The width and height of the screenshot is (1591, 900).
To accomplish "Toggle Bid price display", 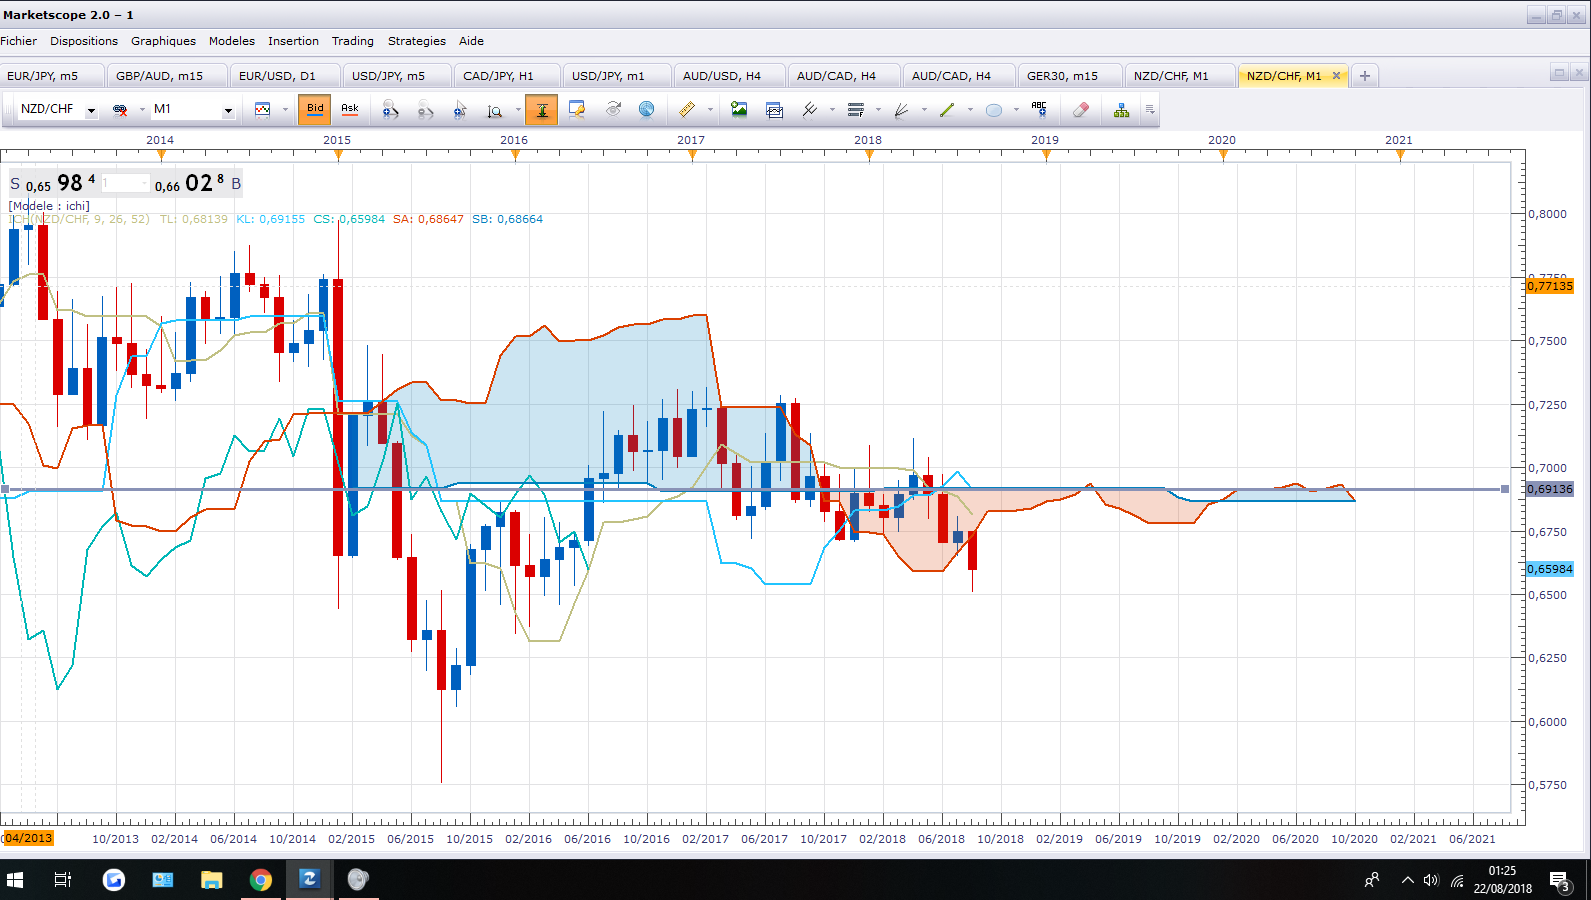I will (315, 109).
